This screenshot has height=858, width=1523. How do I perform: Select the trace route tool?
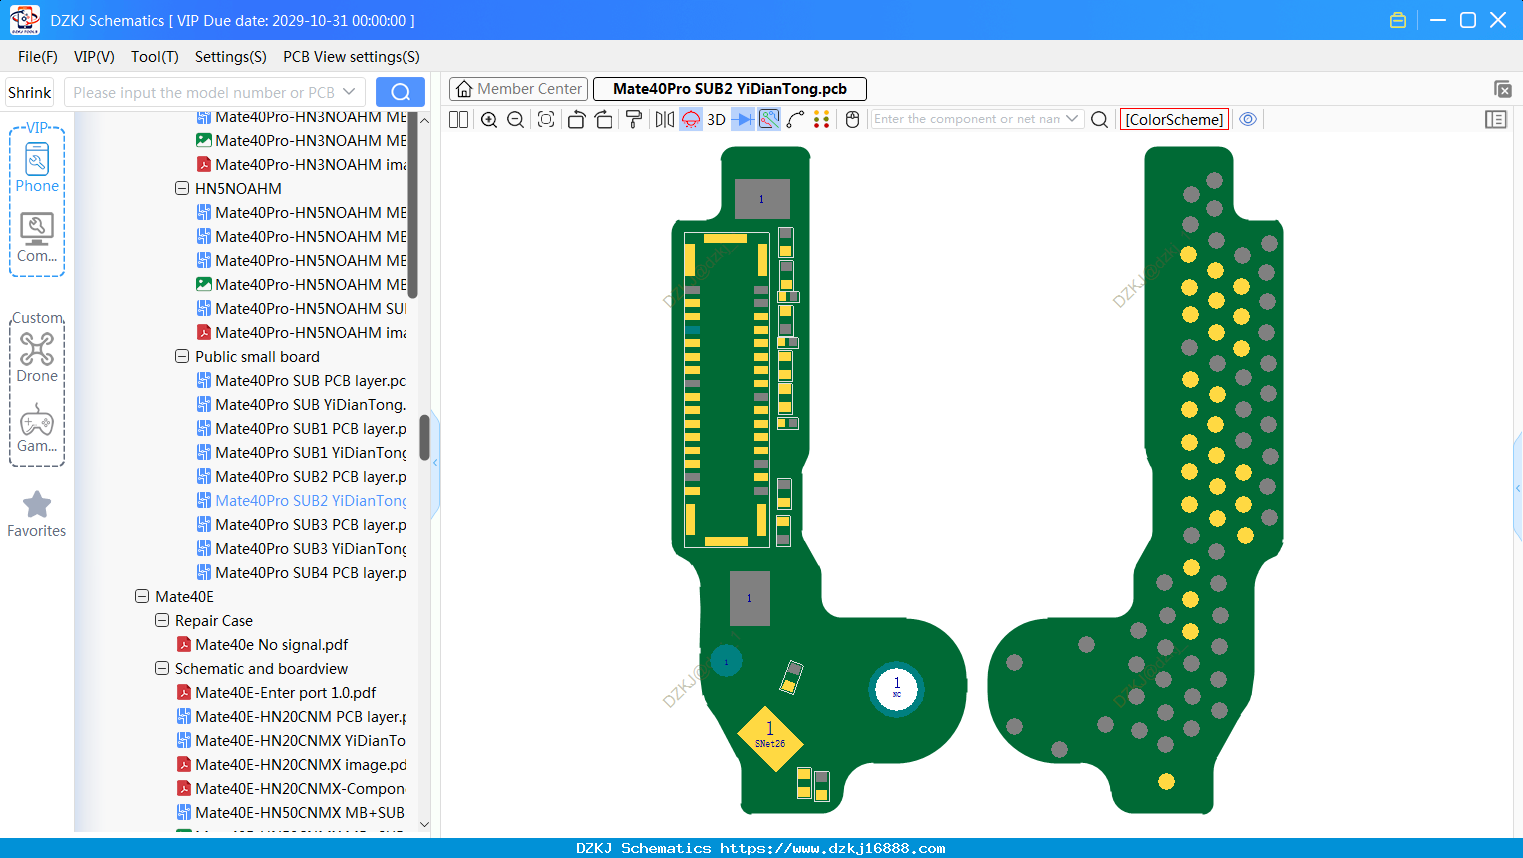click(795, 120)
